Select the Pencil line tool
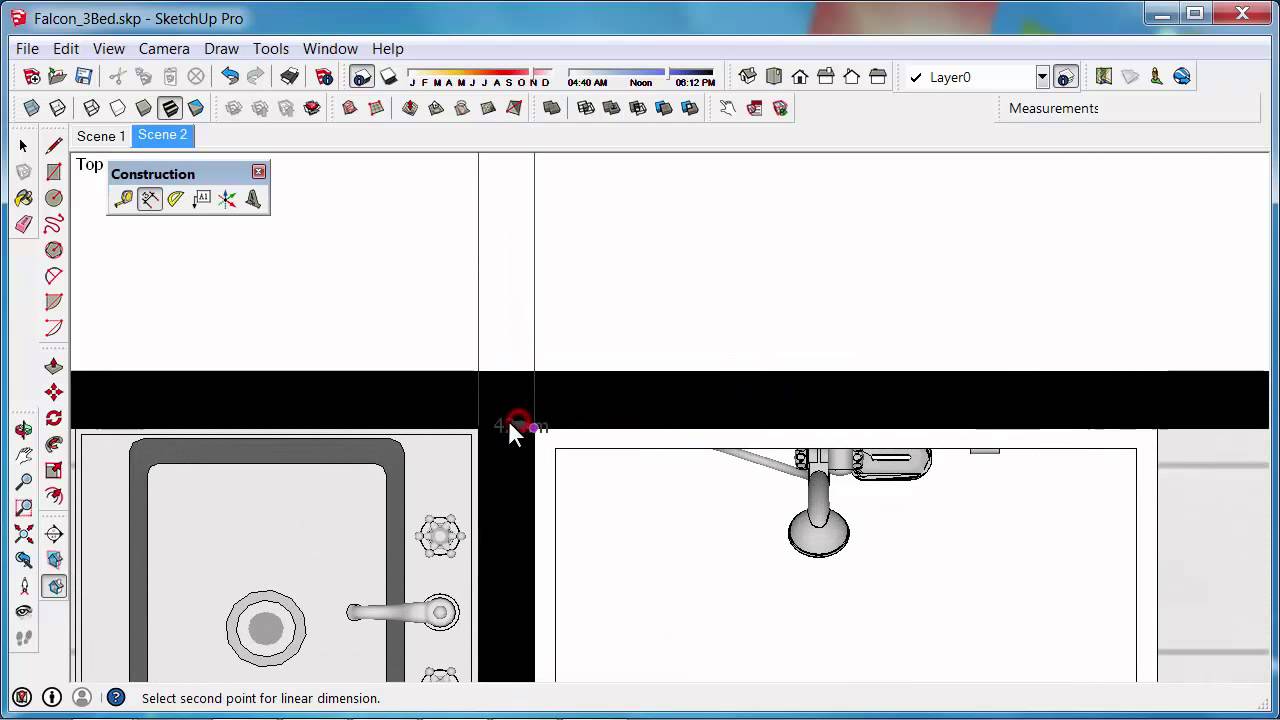1280x720 pixels. (54, 146)
